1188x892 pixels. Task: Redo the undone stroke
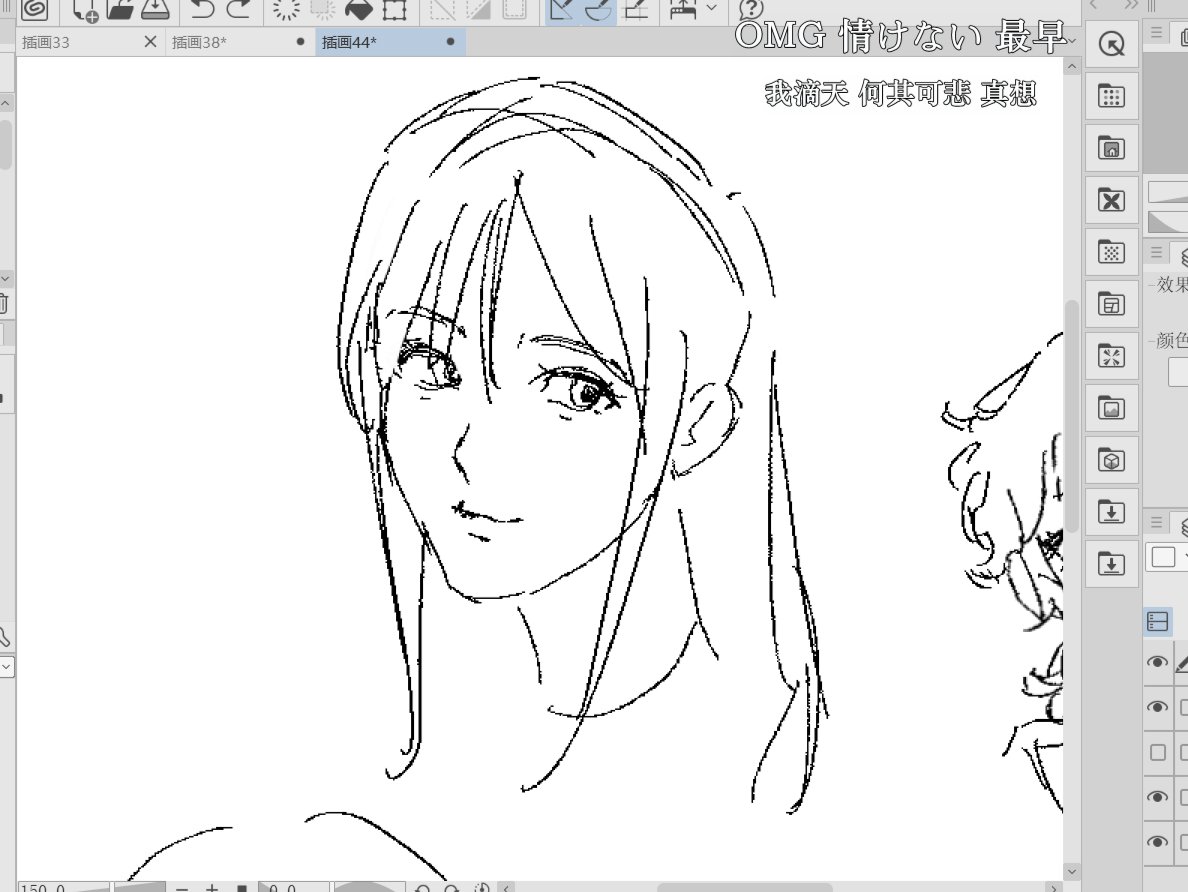(239, 9)
